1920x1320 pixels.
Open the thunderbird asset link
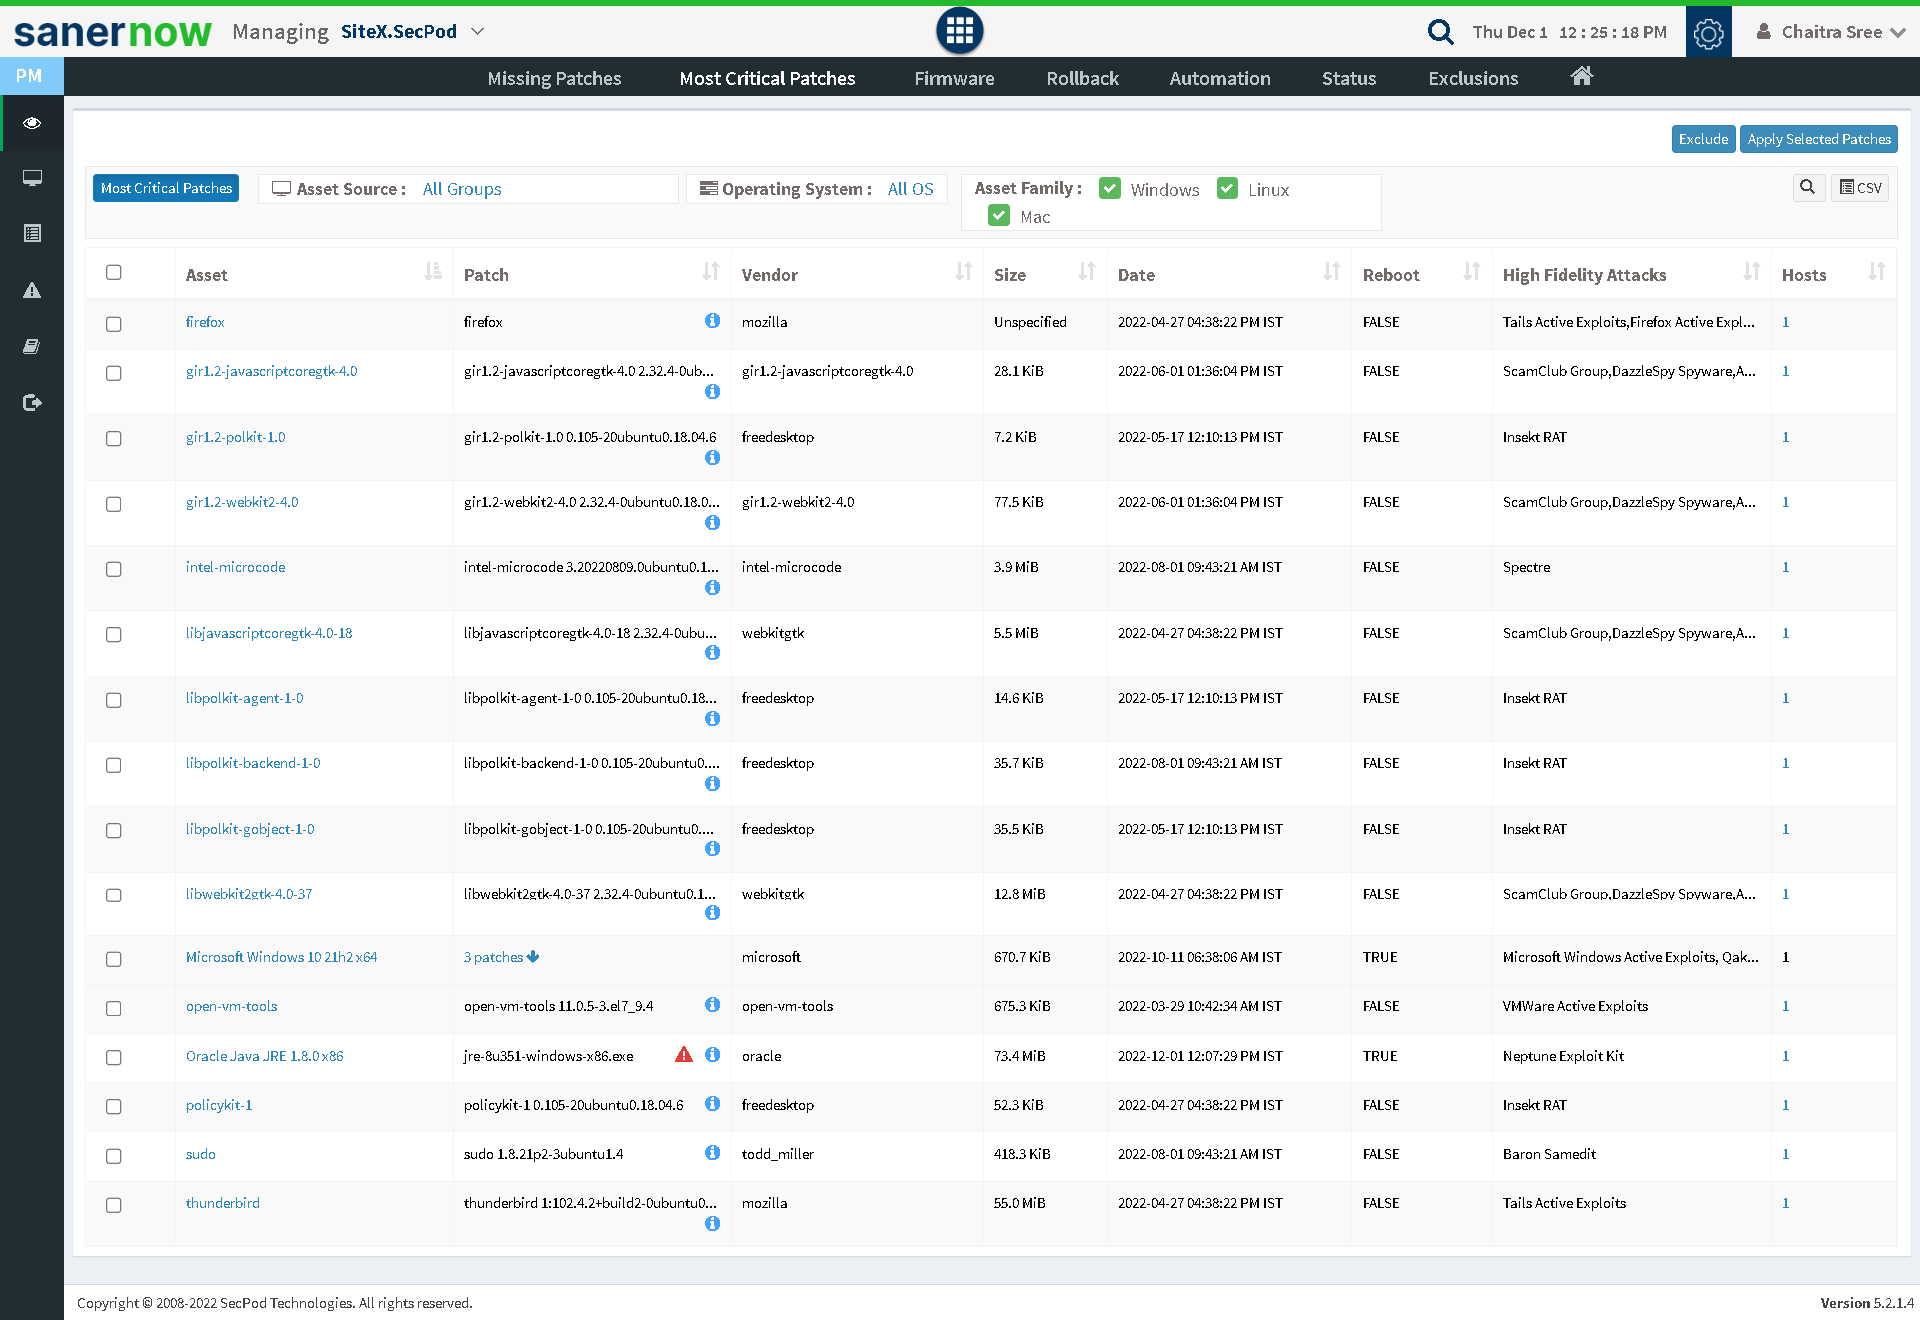coord(222,1203)
